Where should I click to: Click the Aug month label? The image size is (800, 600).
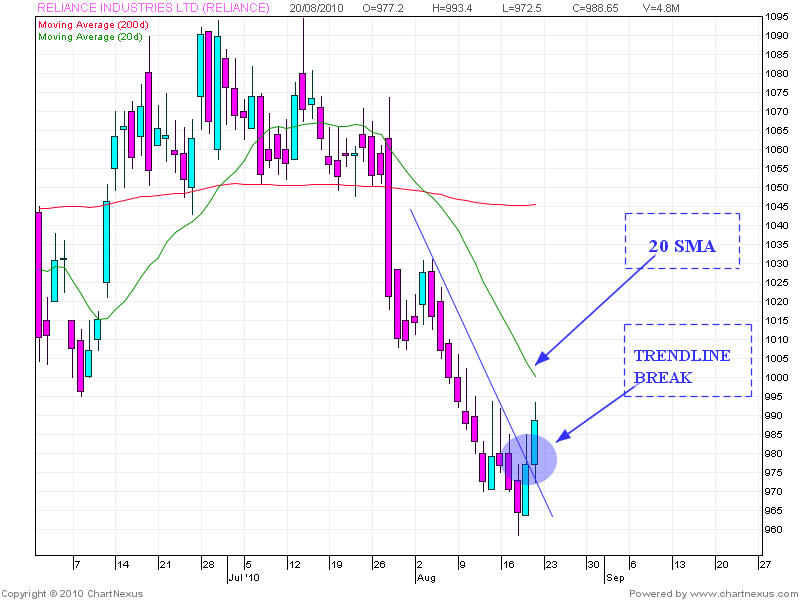pos(426,578)
